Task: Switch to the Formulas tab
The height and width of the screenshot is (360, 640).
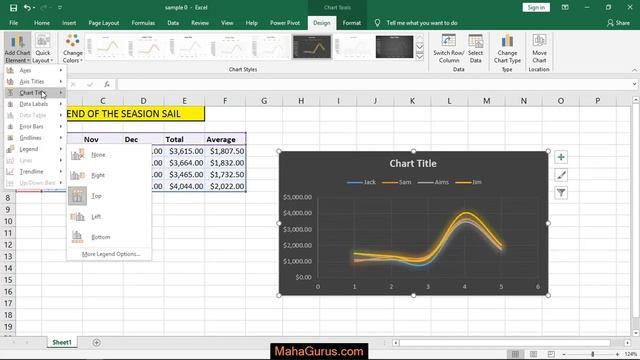Action: pyautogui.click(x=143, y=23)
